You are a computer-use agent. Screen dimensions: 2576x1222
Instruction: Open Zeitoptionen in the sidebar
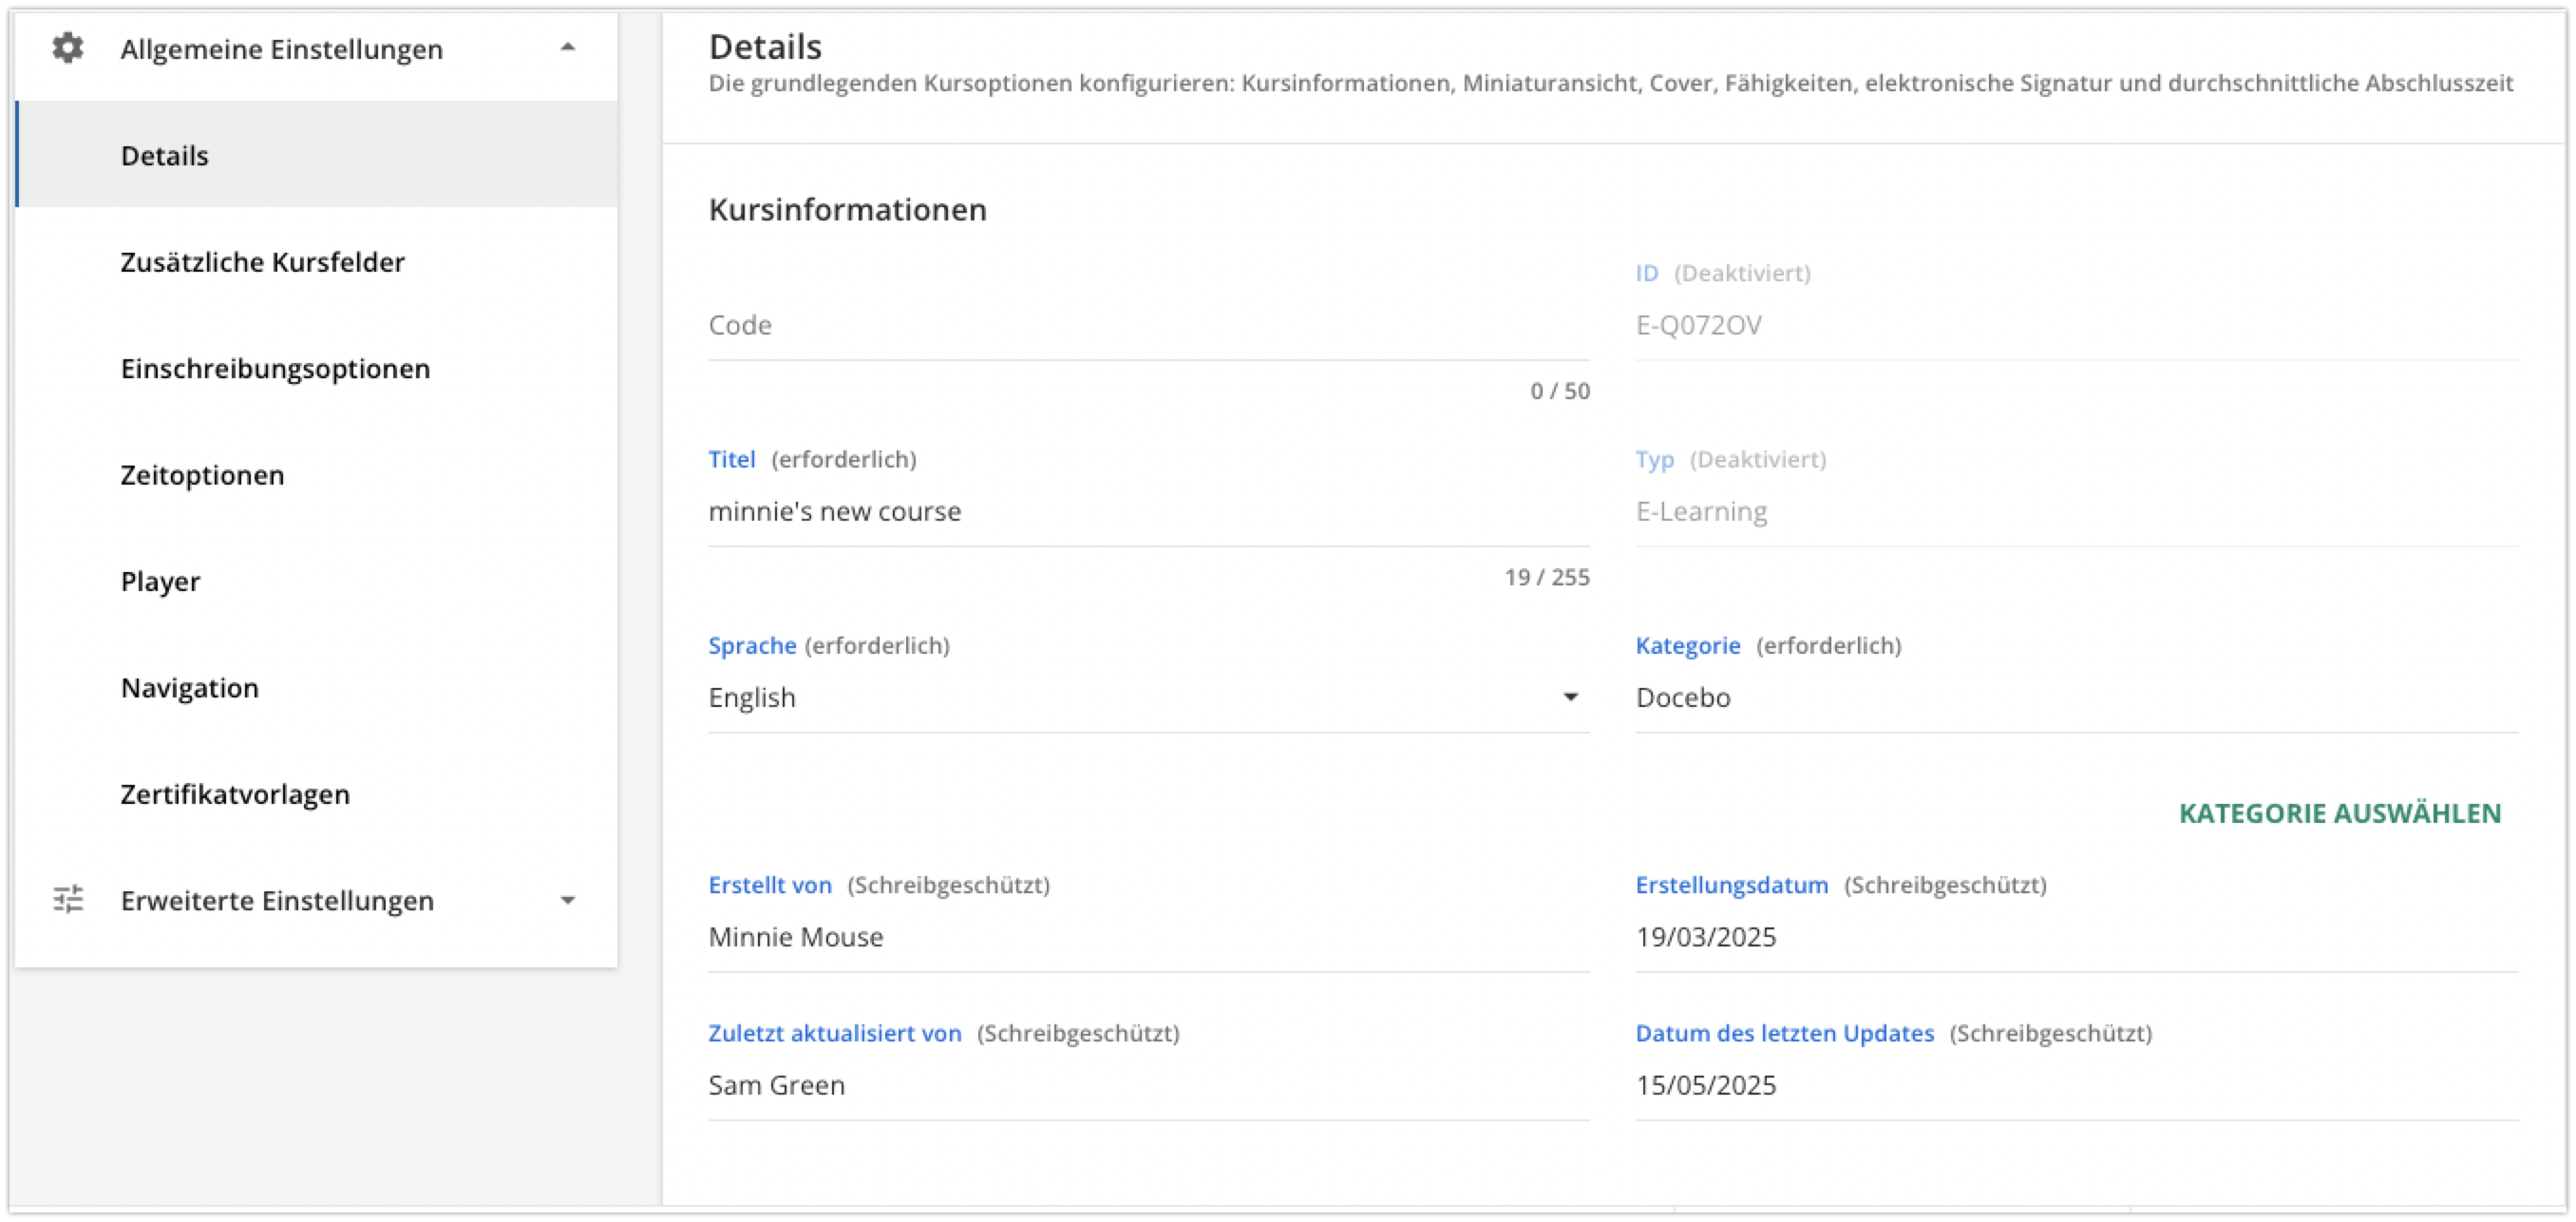coord(317,475)
